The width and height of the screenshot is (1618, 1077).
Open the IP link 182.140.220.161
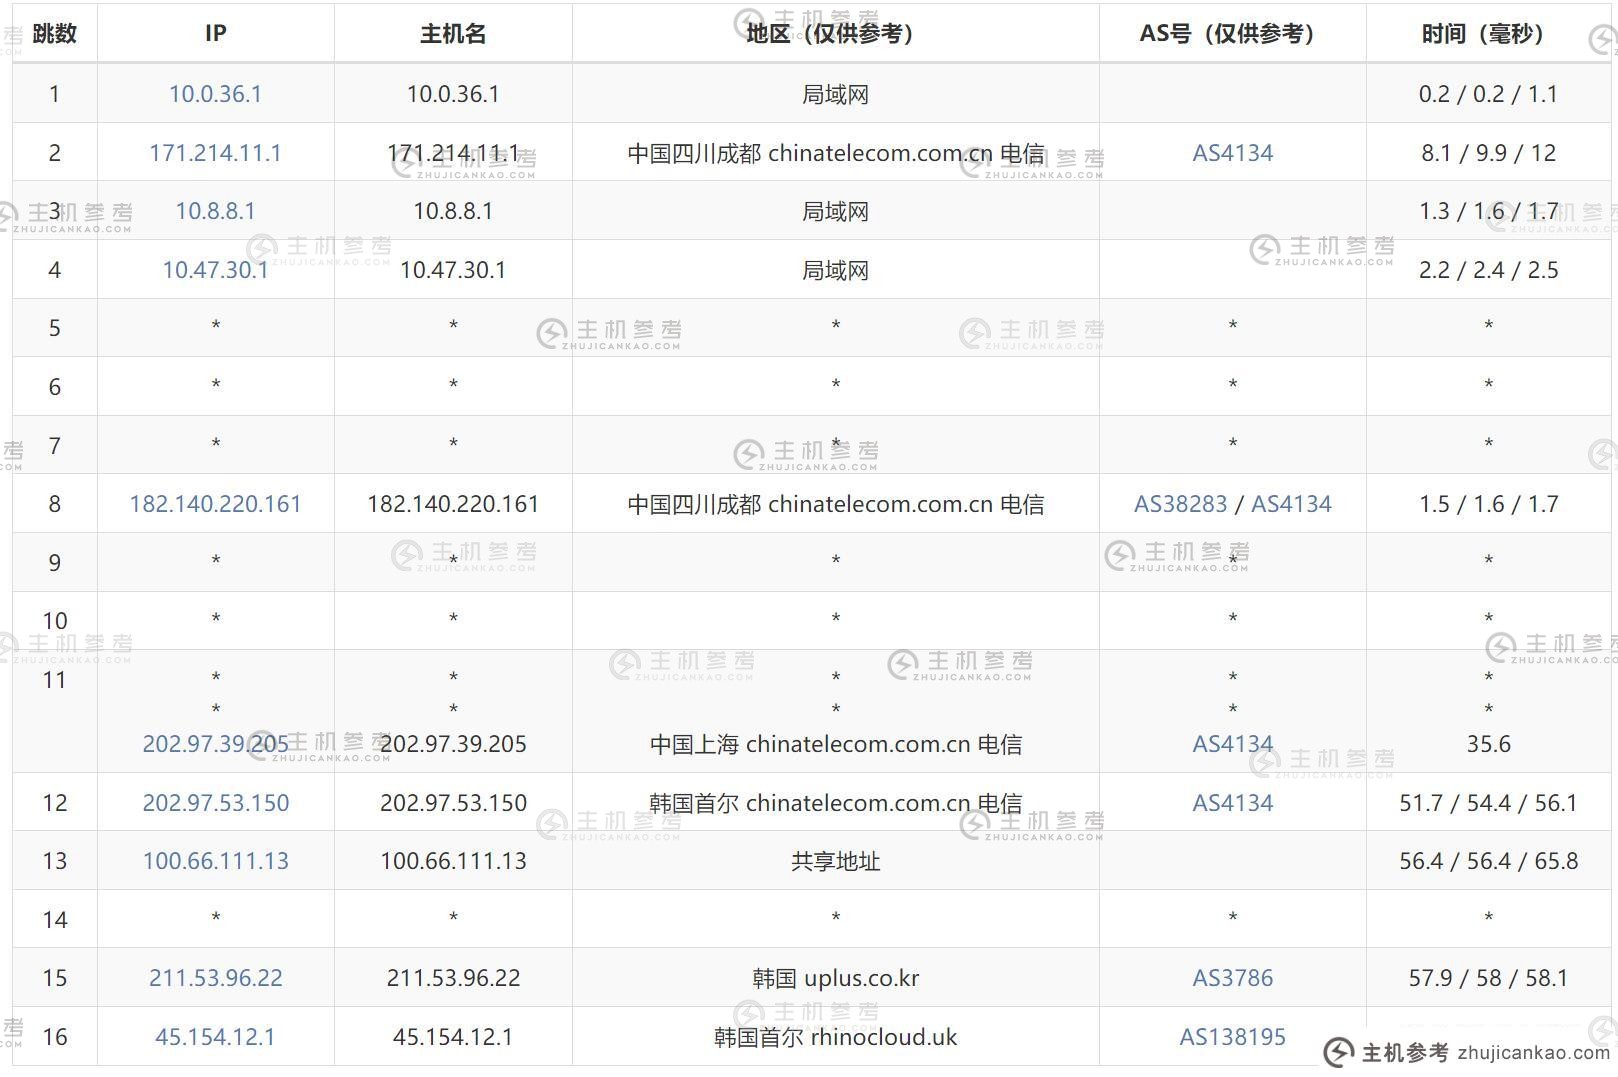click(x=215, y=504)
